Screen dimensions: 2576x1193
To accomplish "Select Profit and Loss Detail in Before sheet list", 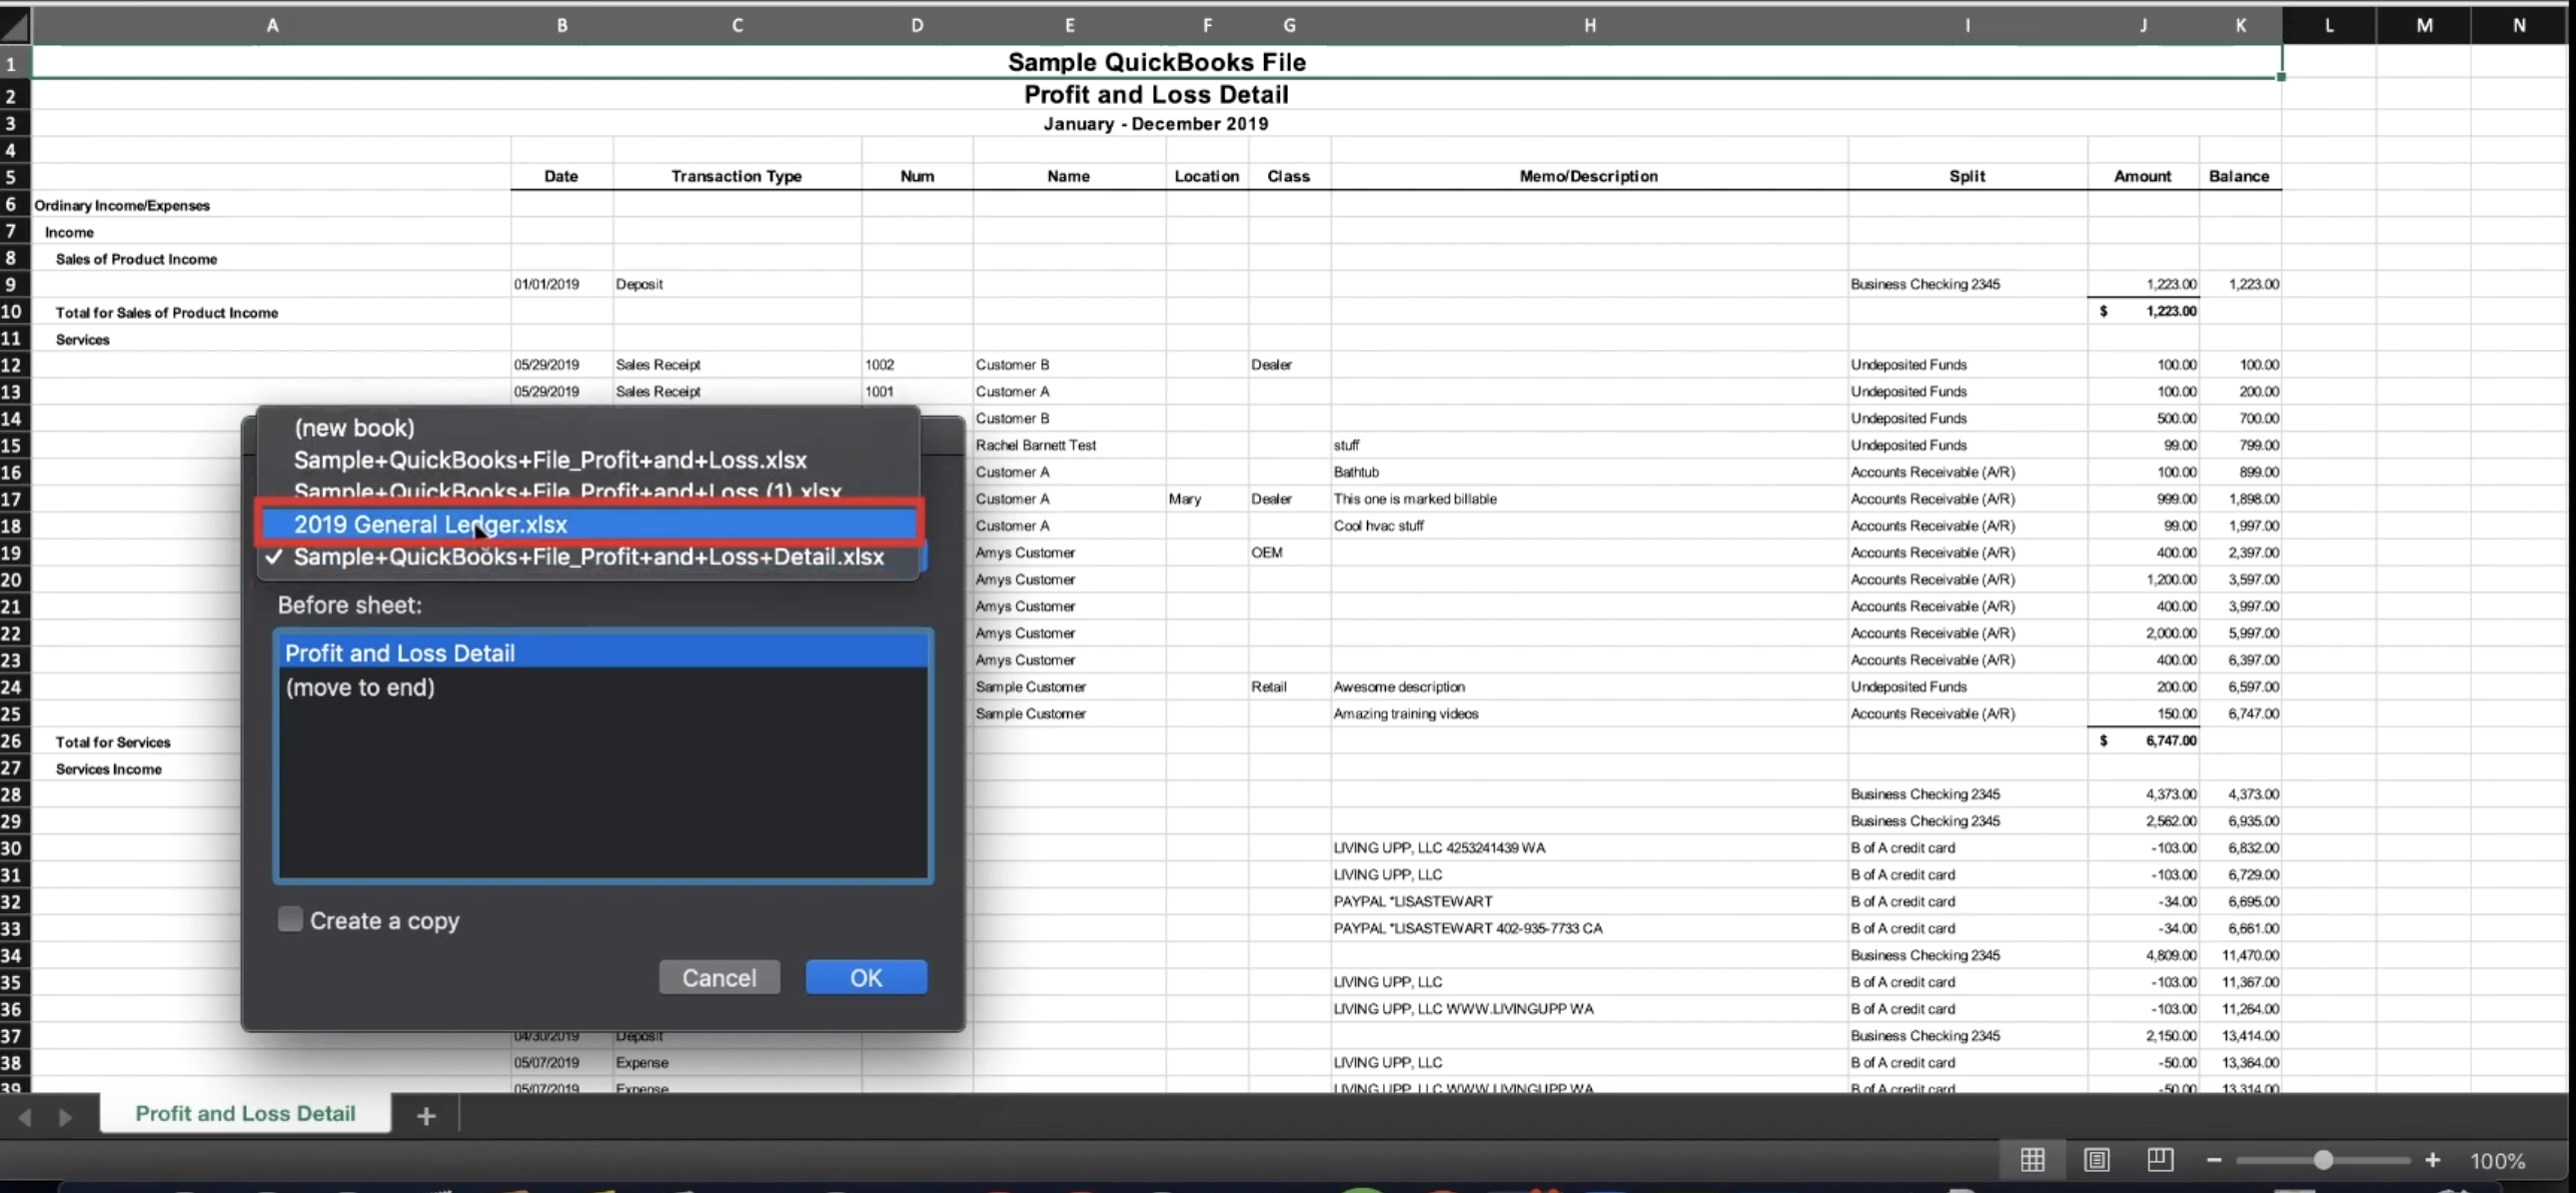I will (603, 653).
